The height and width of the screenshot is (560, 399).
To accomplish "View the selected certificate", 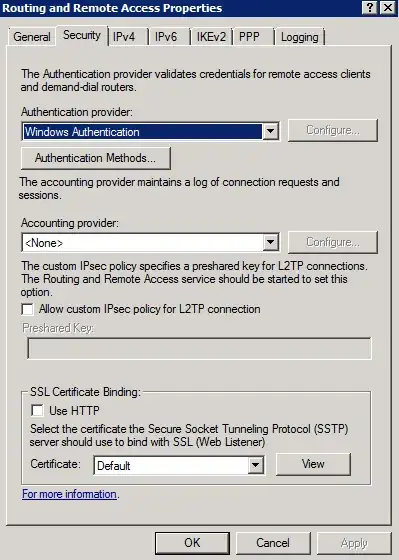I will pyautogui.click(x=313, y=464).
